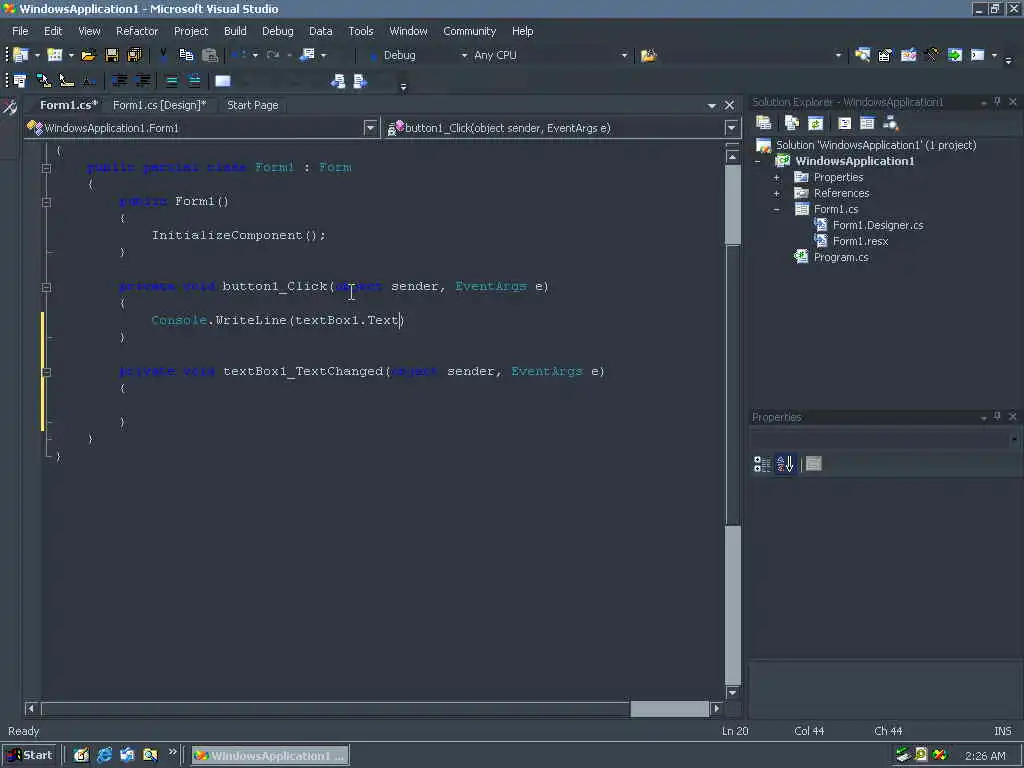Screen dimensions: 1024x768
Task: Expand the References node in Solution Explorer
Action: [776, 193]
